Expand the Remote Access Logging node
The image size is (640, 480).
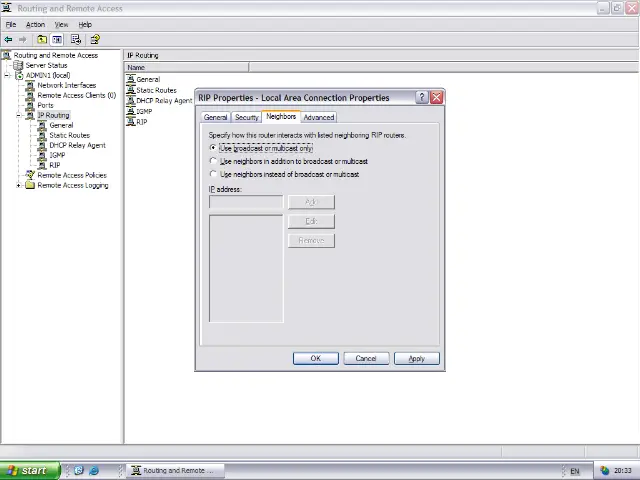(18, 185)
